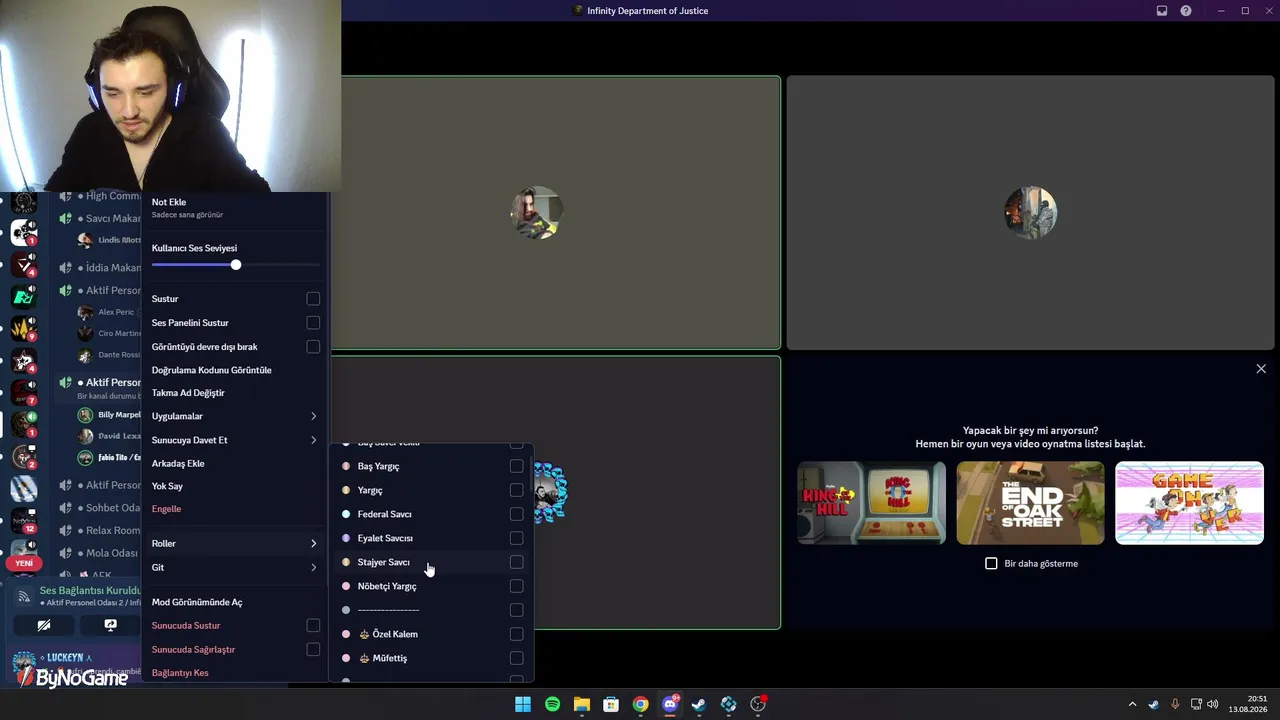
Task: Select the speaker icon of Relax Room channel
Action: (x=66, y=530)
